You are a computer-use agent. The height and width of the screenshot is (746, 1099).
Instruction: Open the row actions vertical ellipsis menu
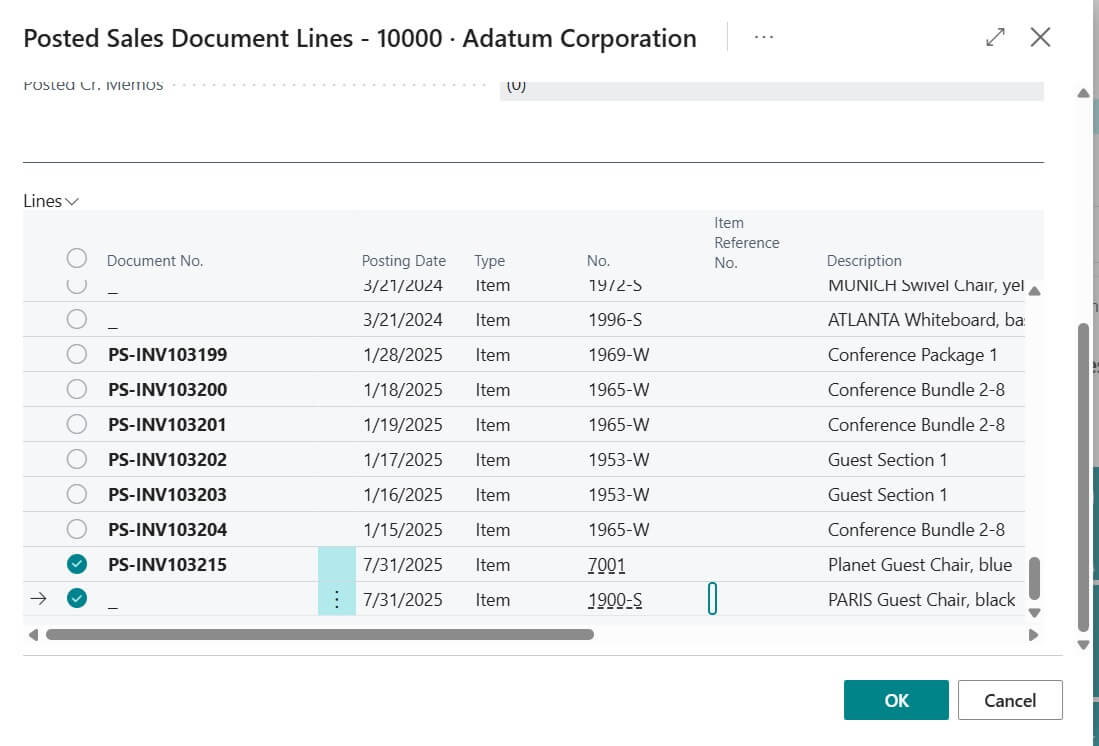coord(337,599)
